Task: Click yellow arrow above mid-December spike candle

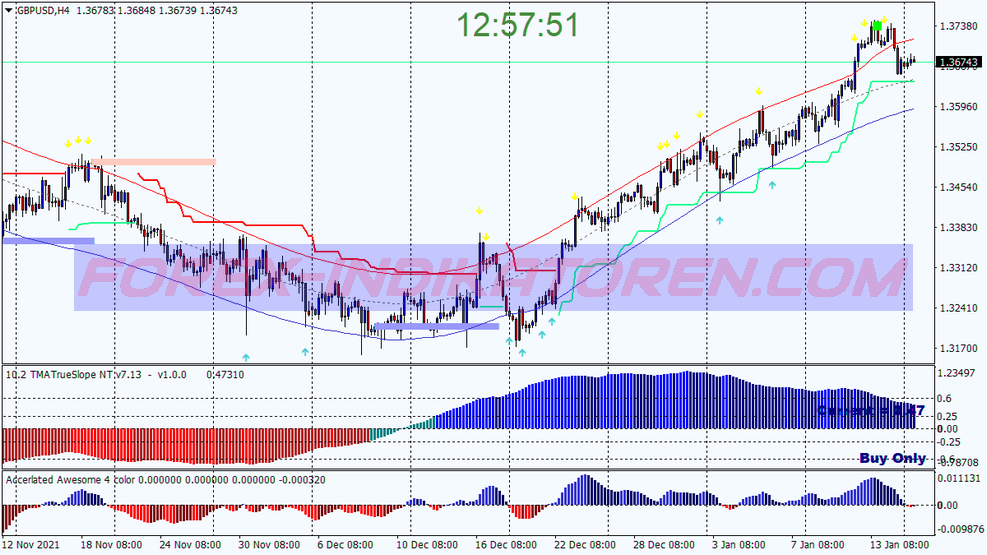Action: tap(480, 210)
